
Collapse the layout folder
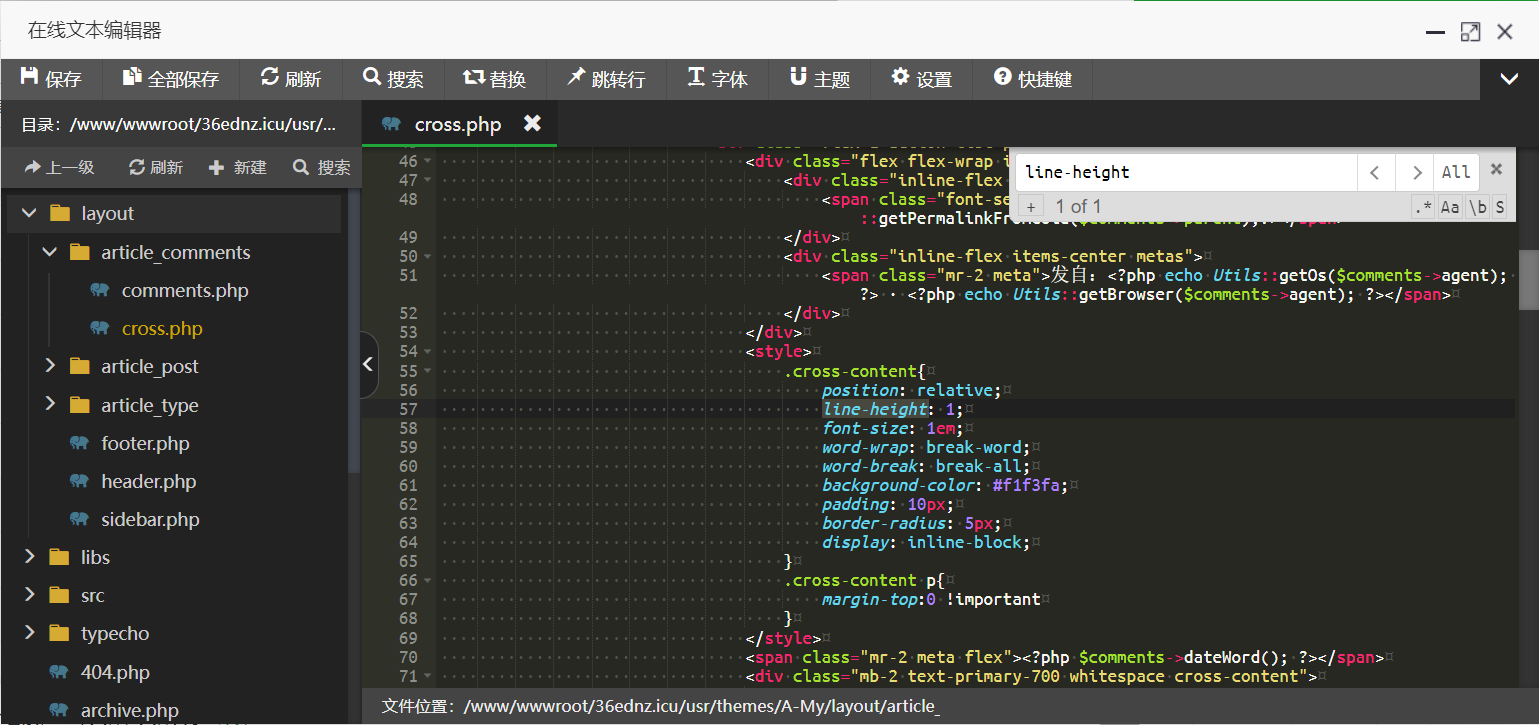[30, 214]
